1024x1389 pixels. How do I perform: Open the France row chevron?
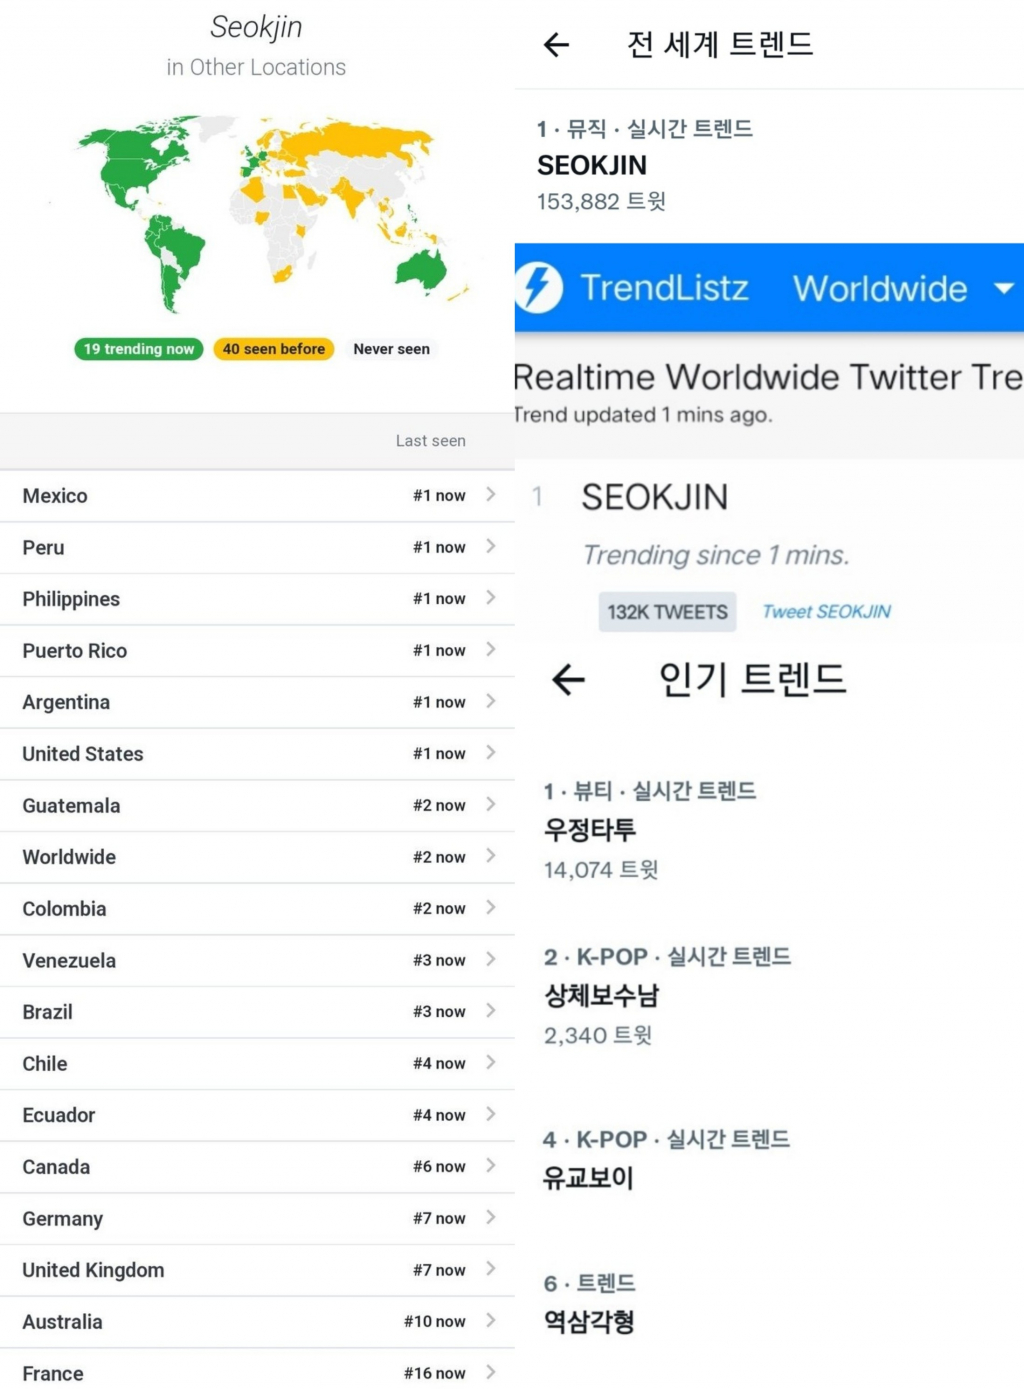[x=491, y=1372]
